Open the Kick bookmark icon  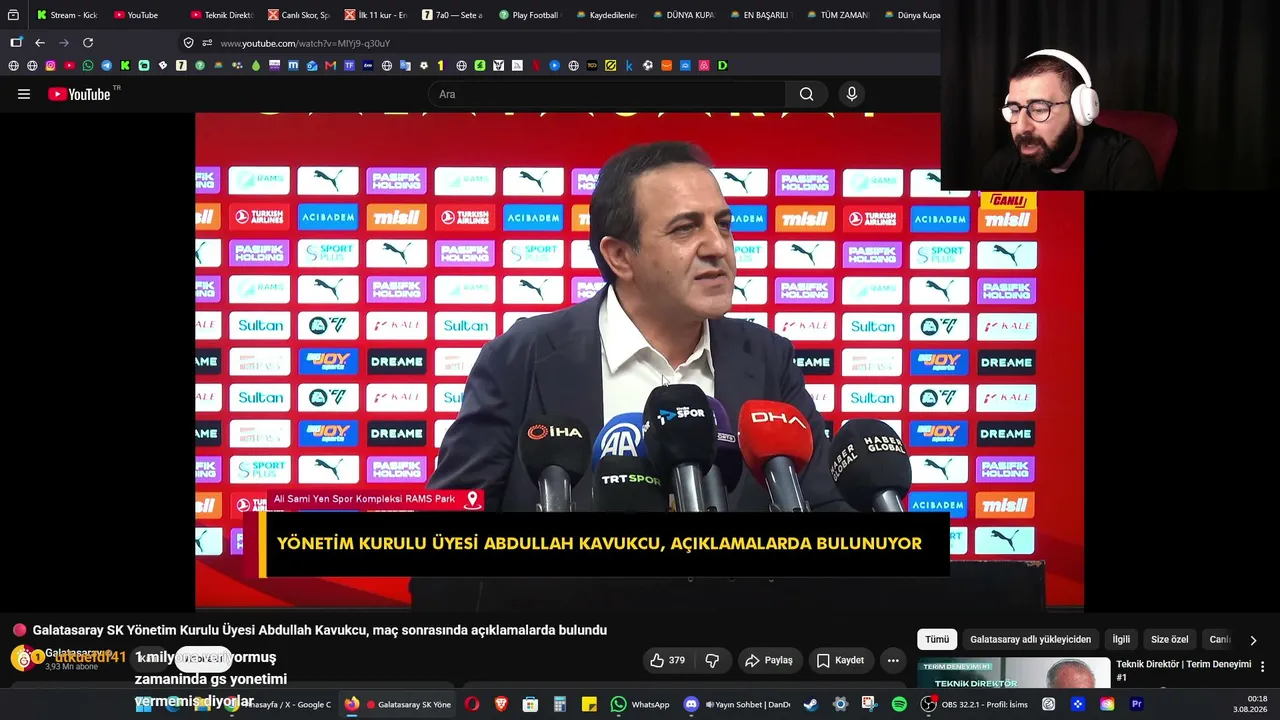coord(125,66)
